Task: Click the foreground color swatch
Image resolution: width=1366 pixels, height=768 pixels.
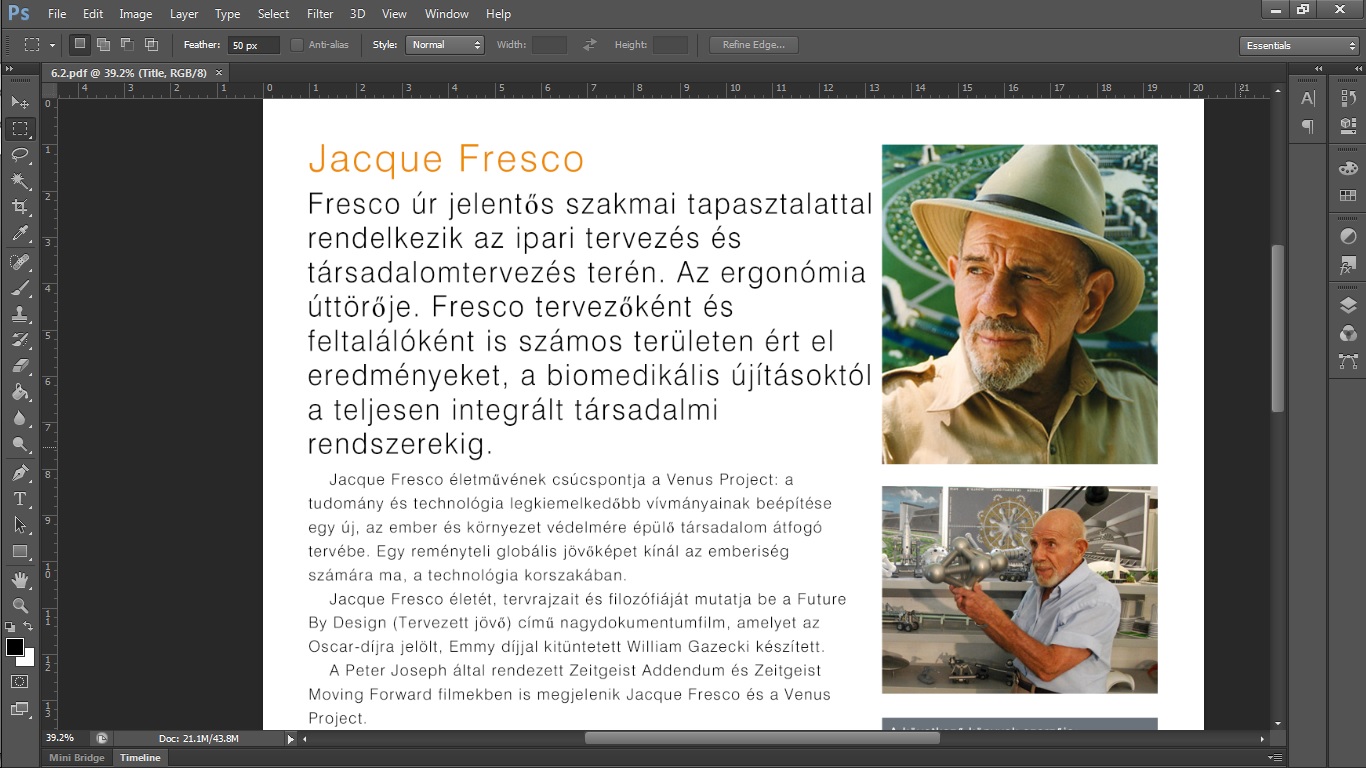Action: (15, 647)
